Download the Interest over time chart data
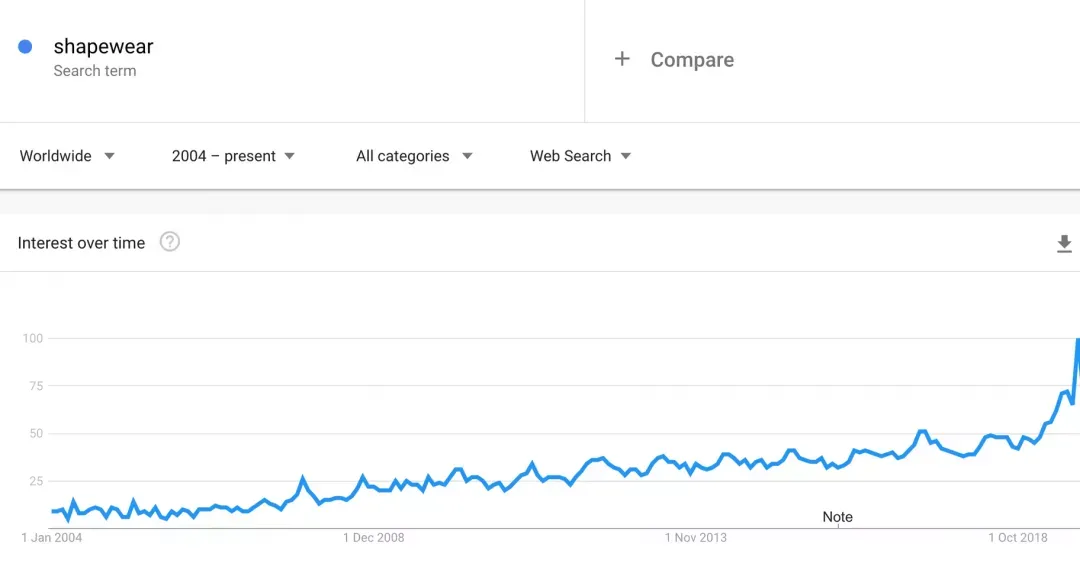The image size is (1080, 570). [1064, 243]
